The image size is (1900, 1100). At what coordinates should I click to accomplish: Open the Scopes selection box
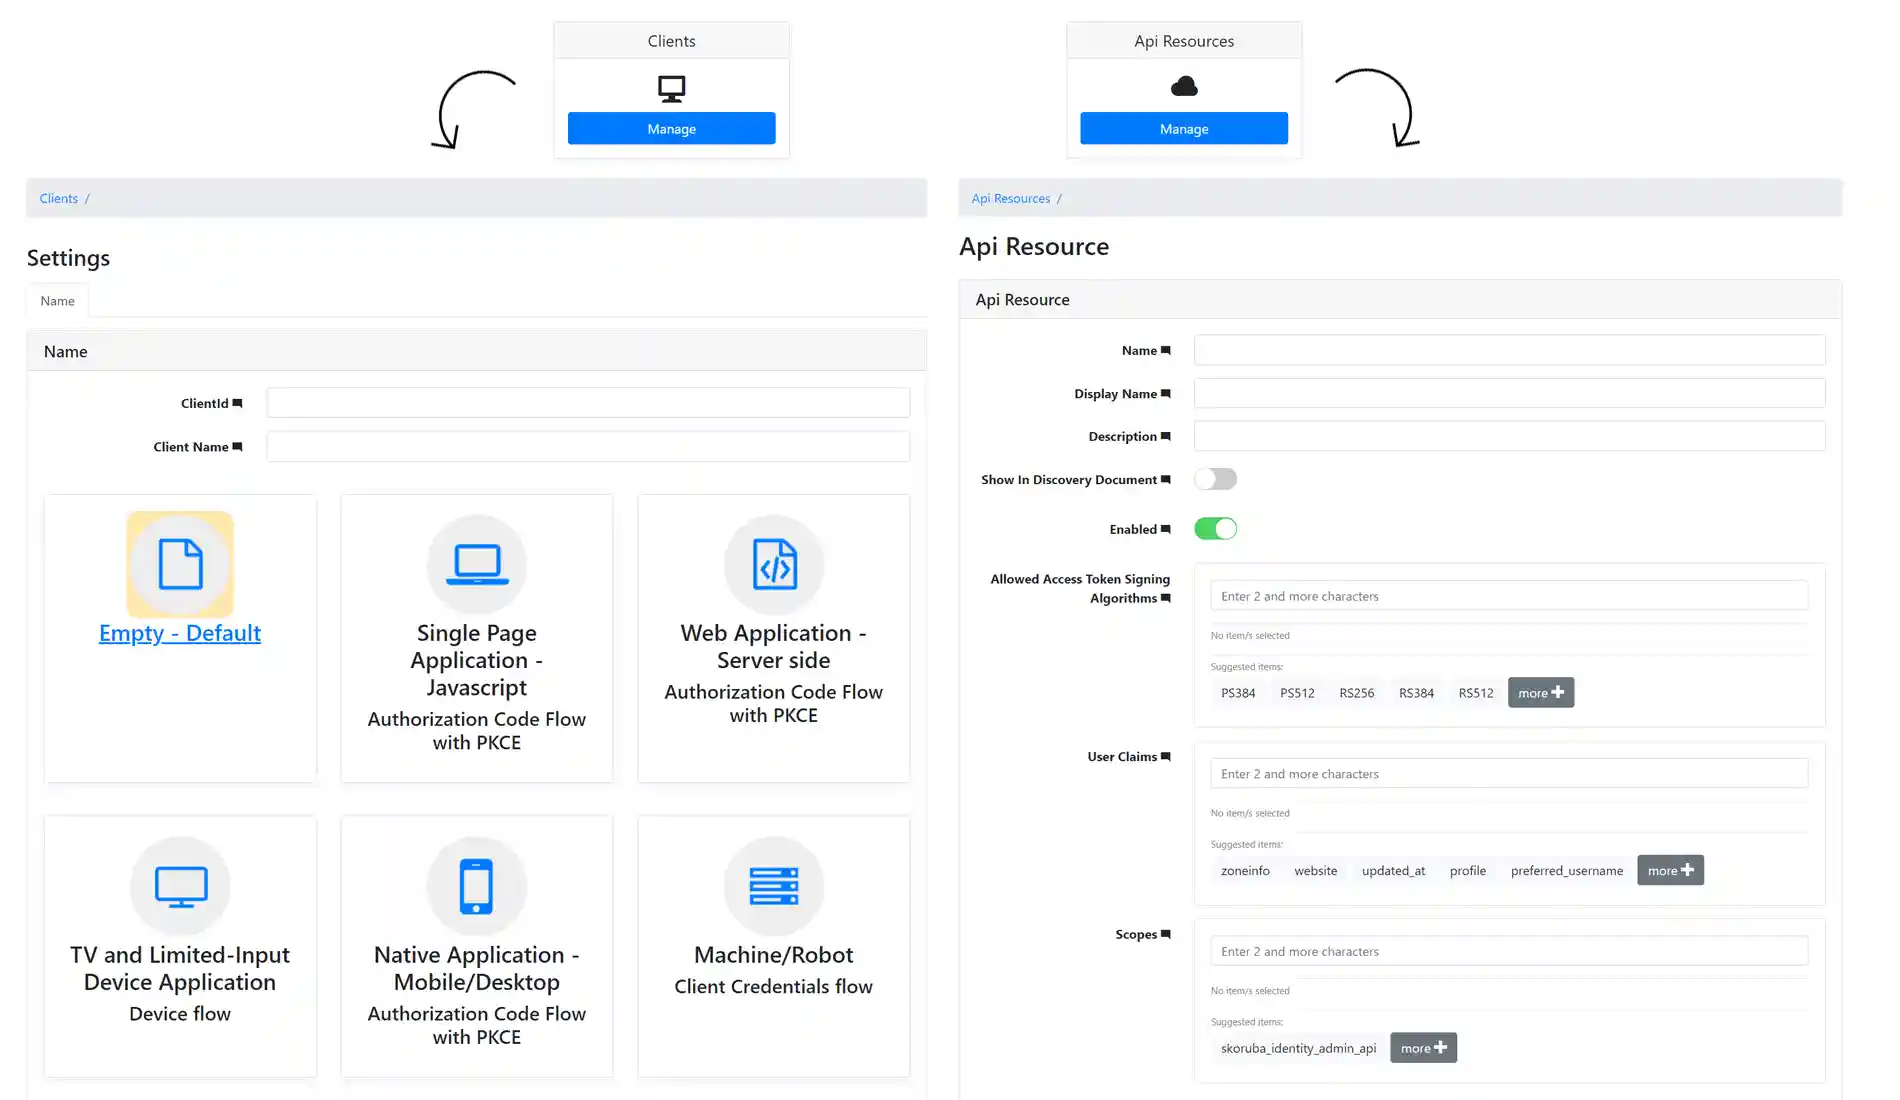coord(1508,950)
